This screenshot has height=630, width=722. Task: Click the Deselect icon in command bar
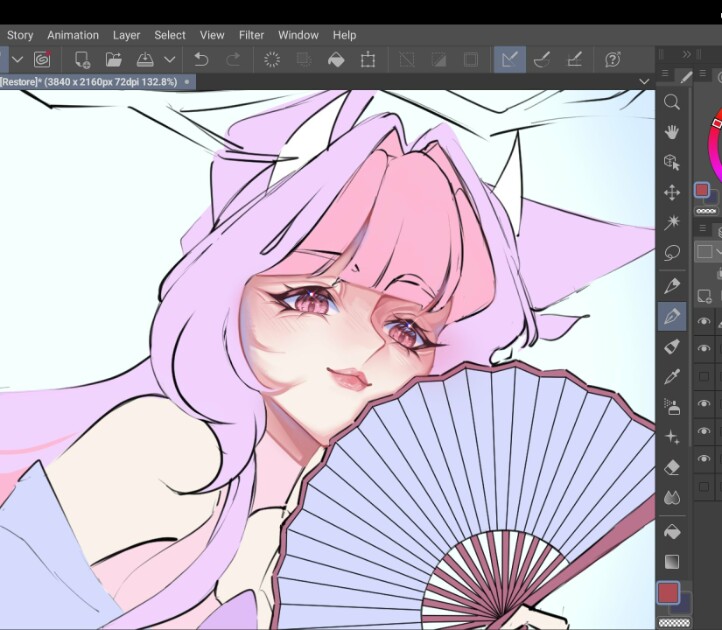407,59
